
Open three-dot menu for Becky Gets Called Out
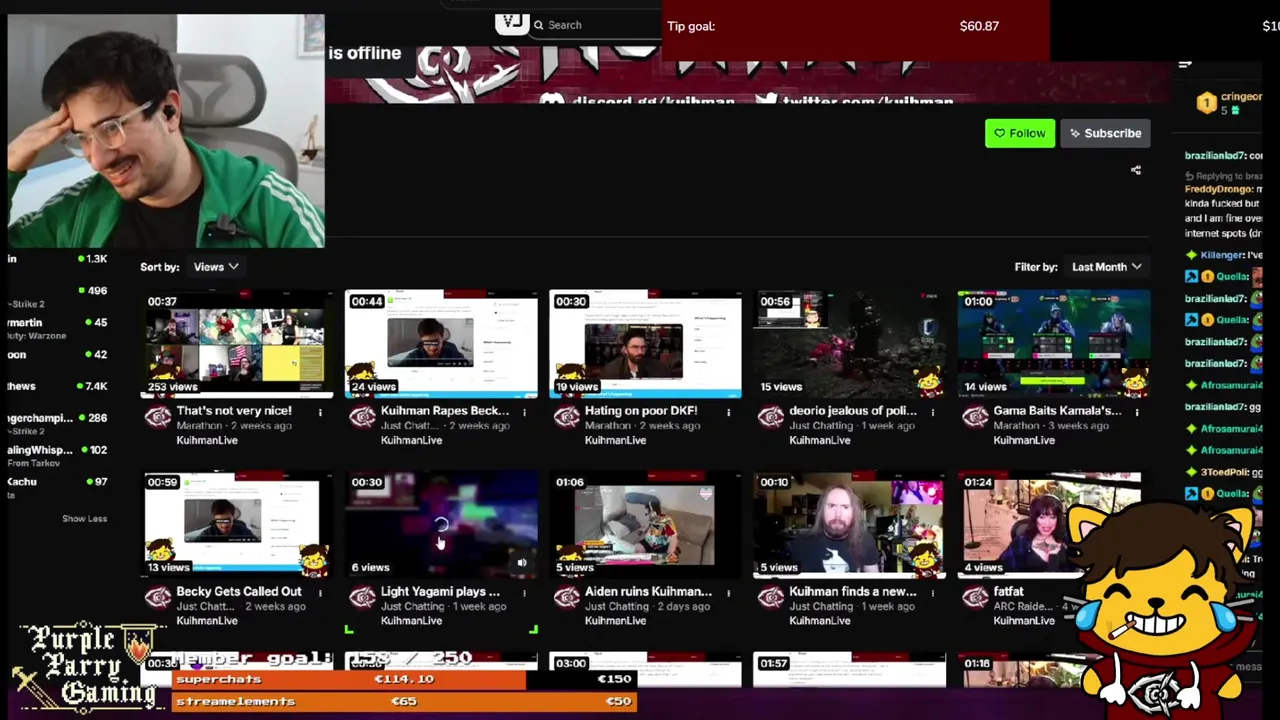pyautogui.click(x=320, y=592)
